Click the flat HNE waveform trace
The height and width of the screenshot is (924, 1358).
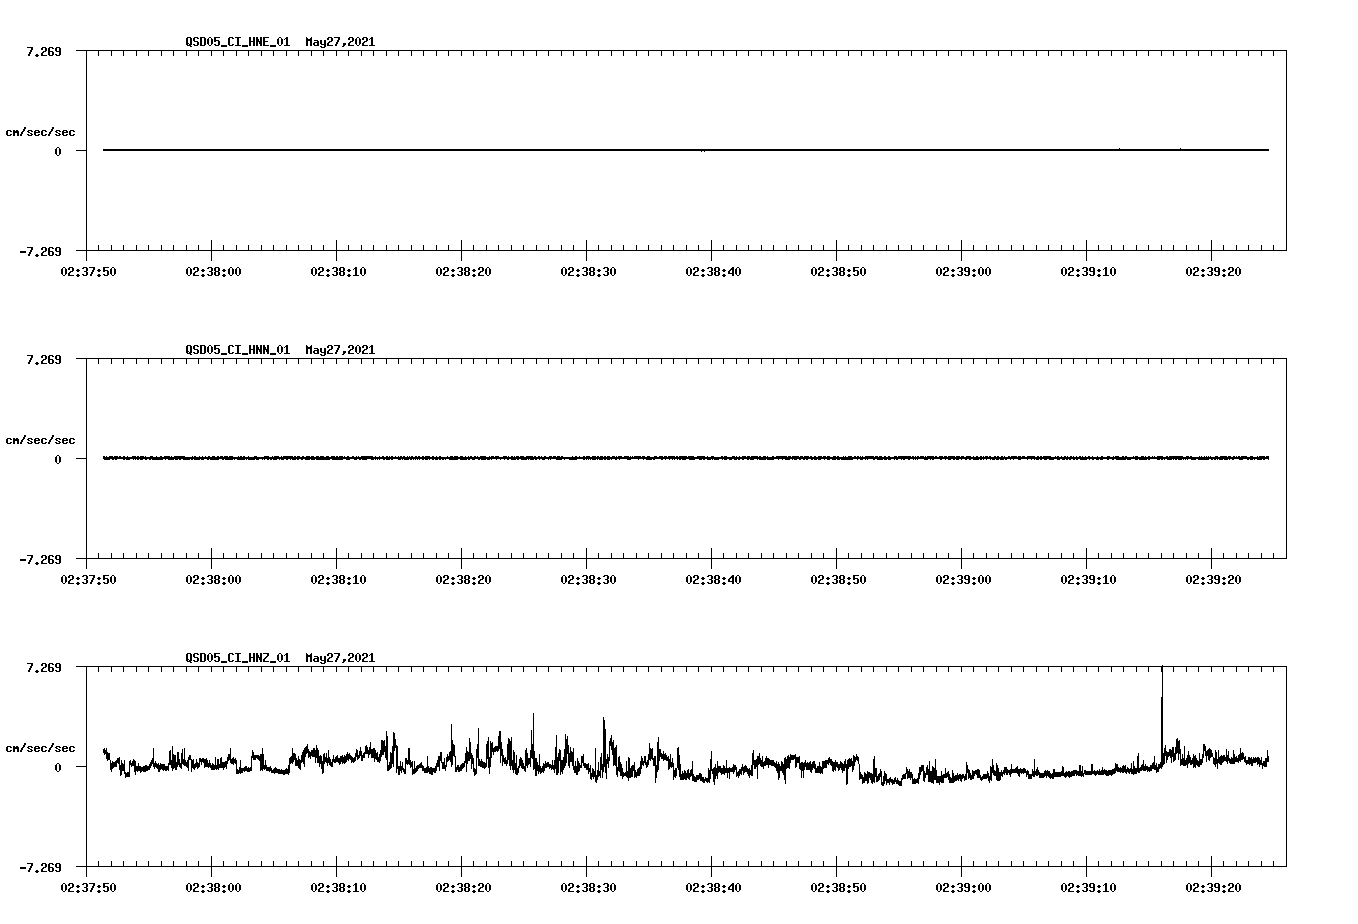[600, 150]
